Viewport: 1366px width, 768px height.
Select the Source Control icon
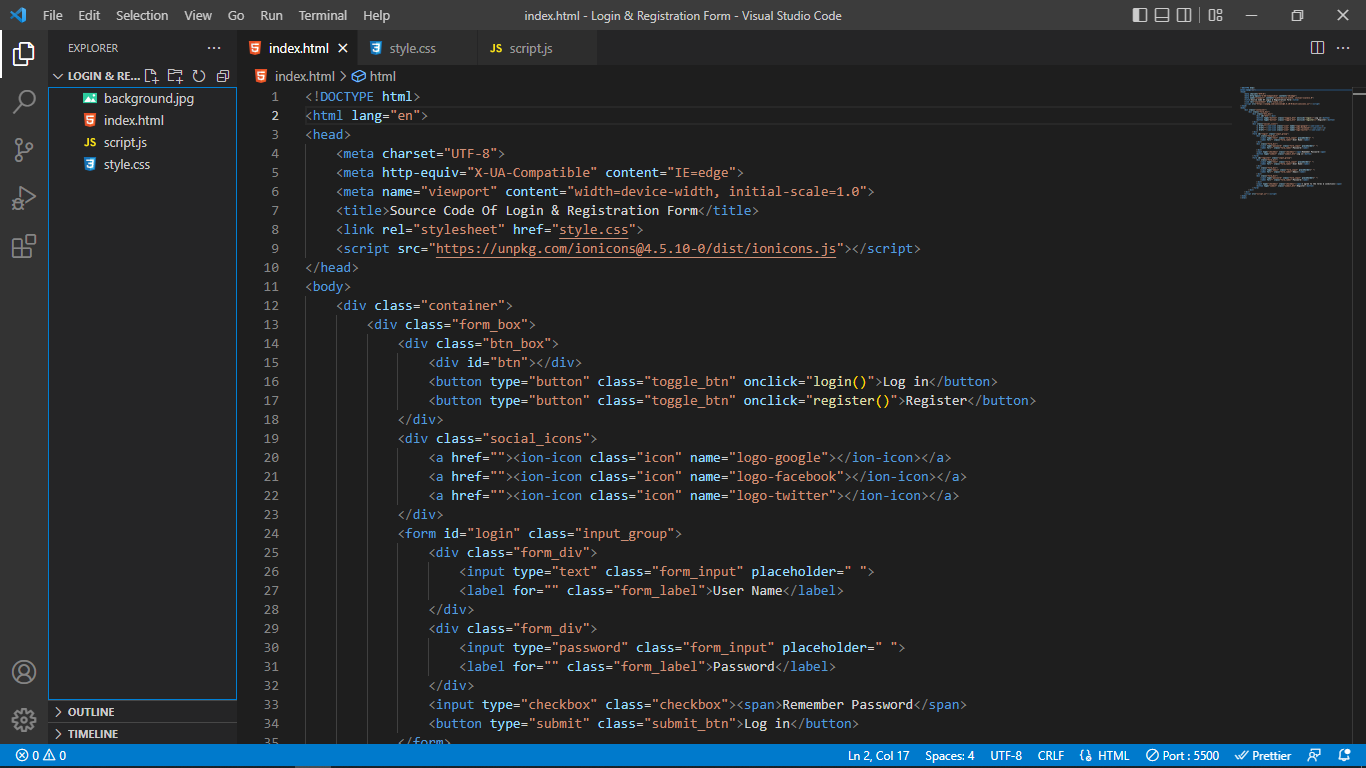[24, 150]
